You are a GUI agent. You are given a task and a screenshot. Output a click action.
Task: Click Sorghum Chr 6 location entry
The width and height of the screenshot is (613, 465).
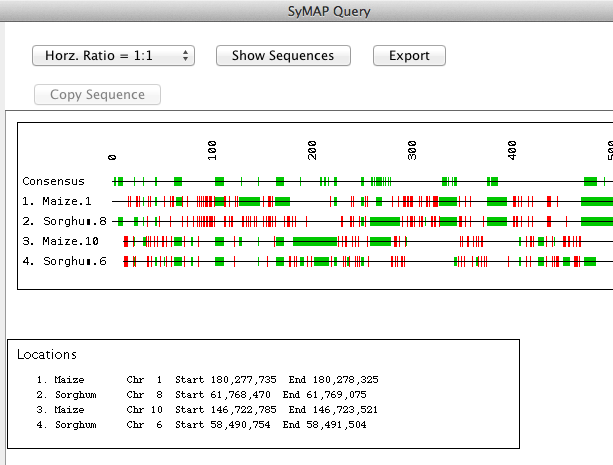[x=202, y=425]
